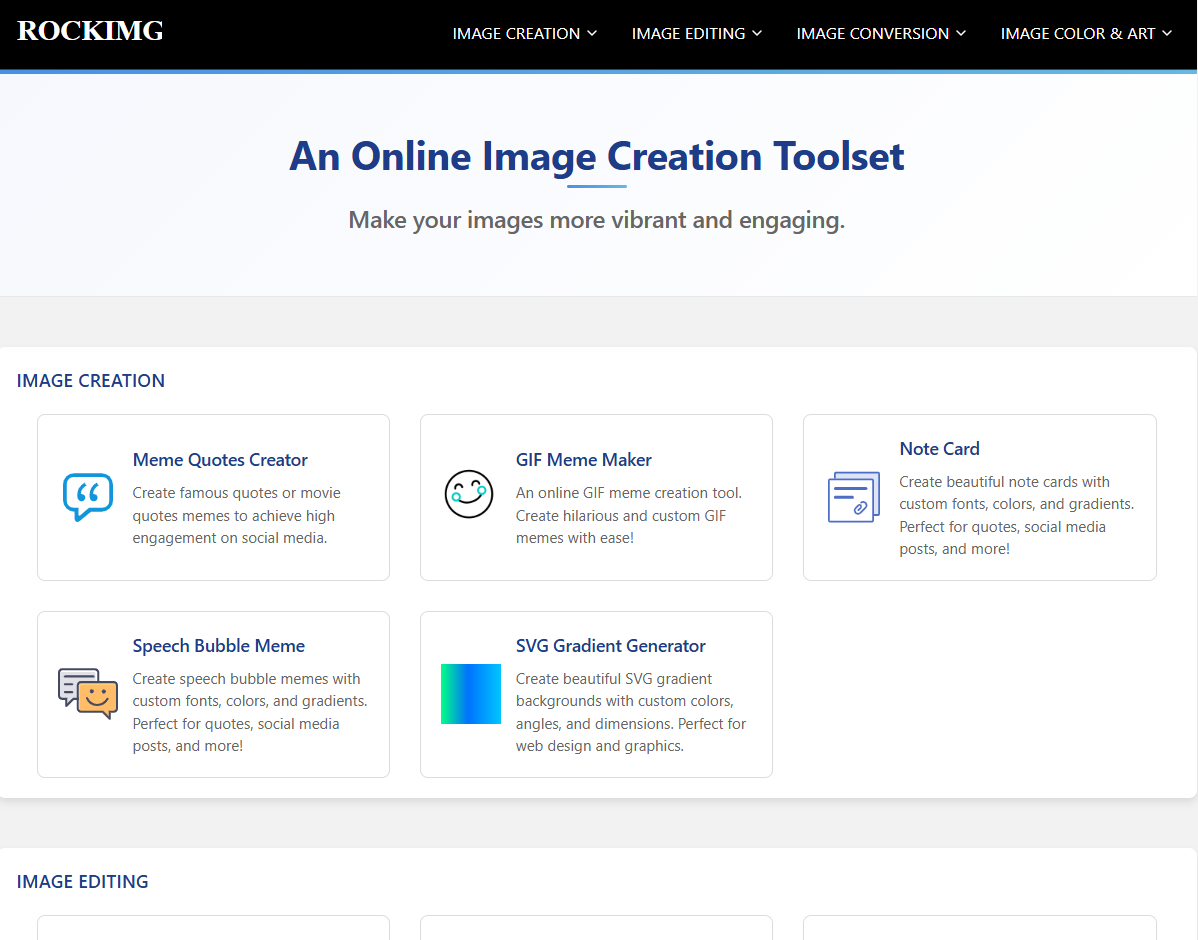1198x940 pixels.
Task: Expand the chevron beside Image Conversion menu
Action: click(x=961, y=33)
